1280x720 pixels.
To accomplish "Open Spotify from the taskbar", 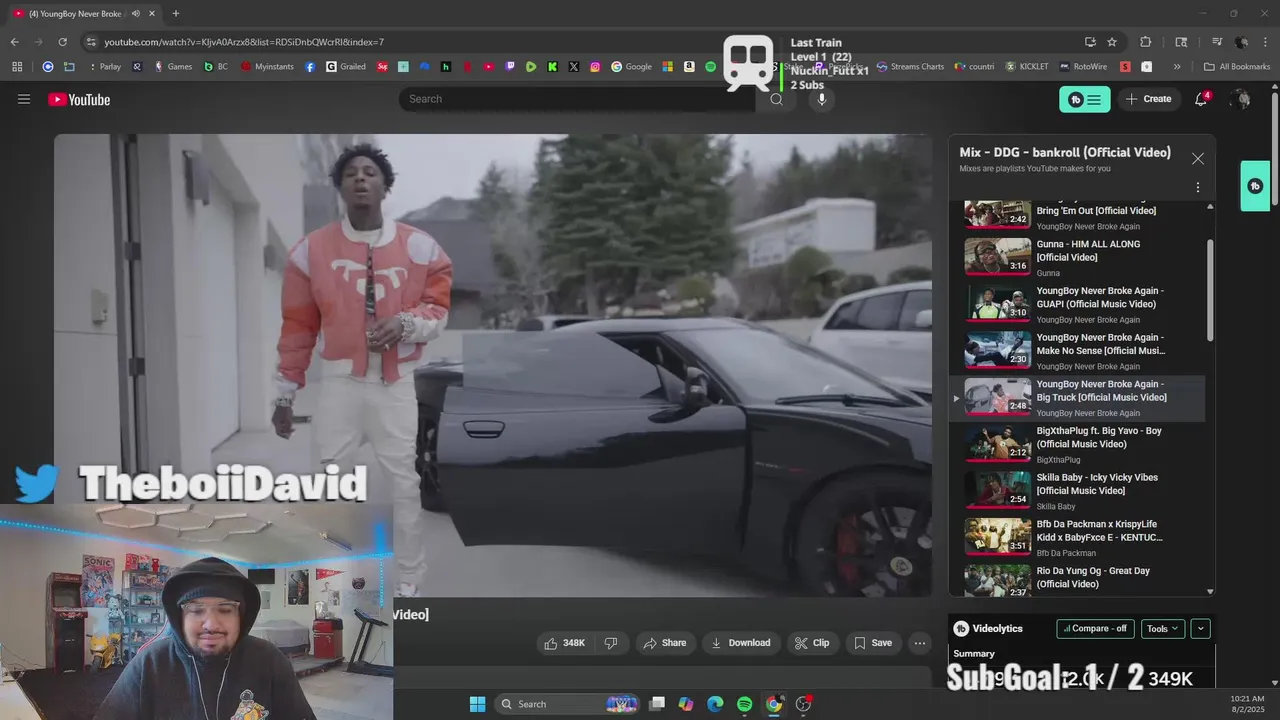I will (x=744, y=704).
